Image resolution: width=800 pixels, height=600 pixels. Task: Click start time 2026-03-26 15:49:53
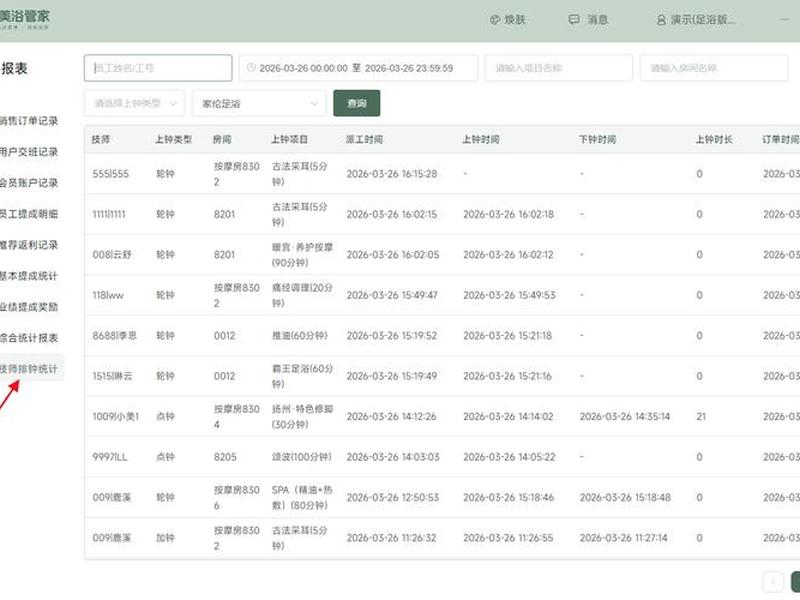pos(509,295)
